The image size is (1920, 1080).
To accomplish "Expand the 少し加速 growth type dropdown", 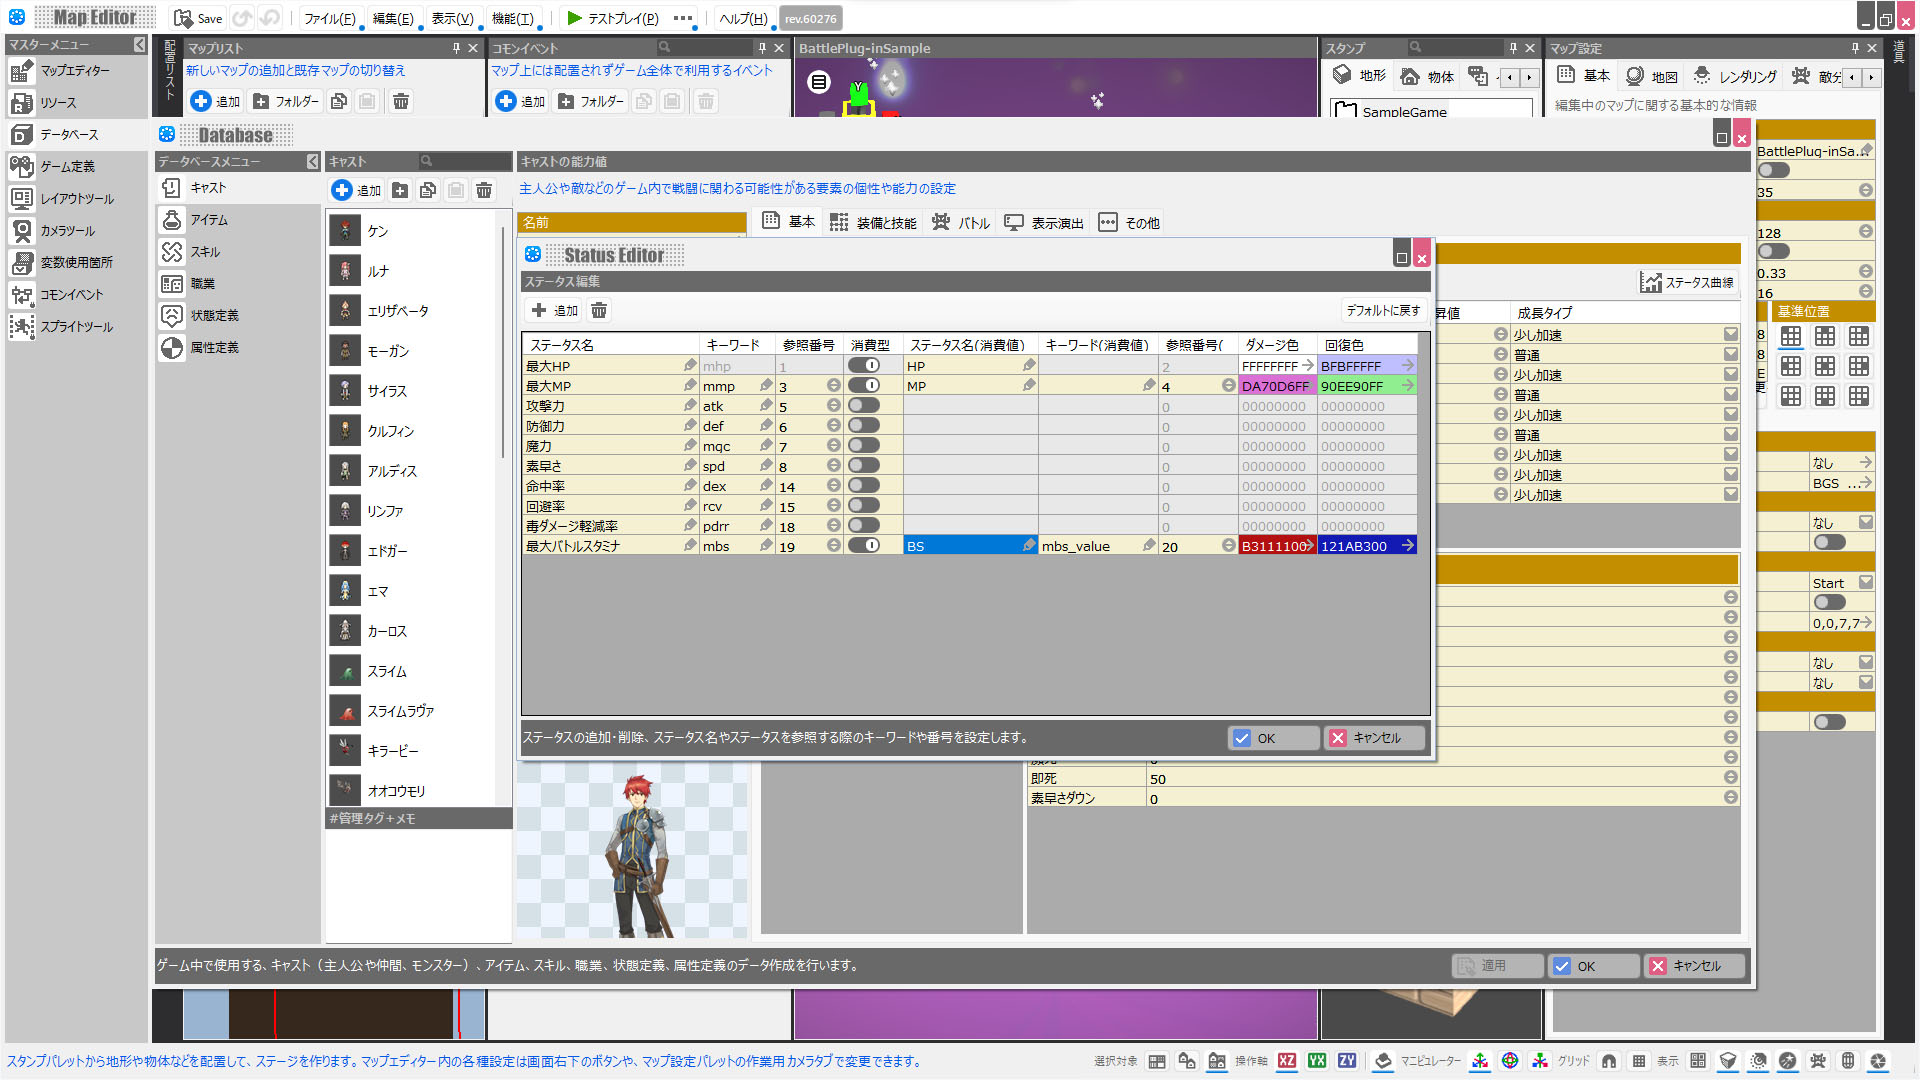I will point(1730,335).
